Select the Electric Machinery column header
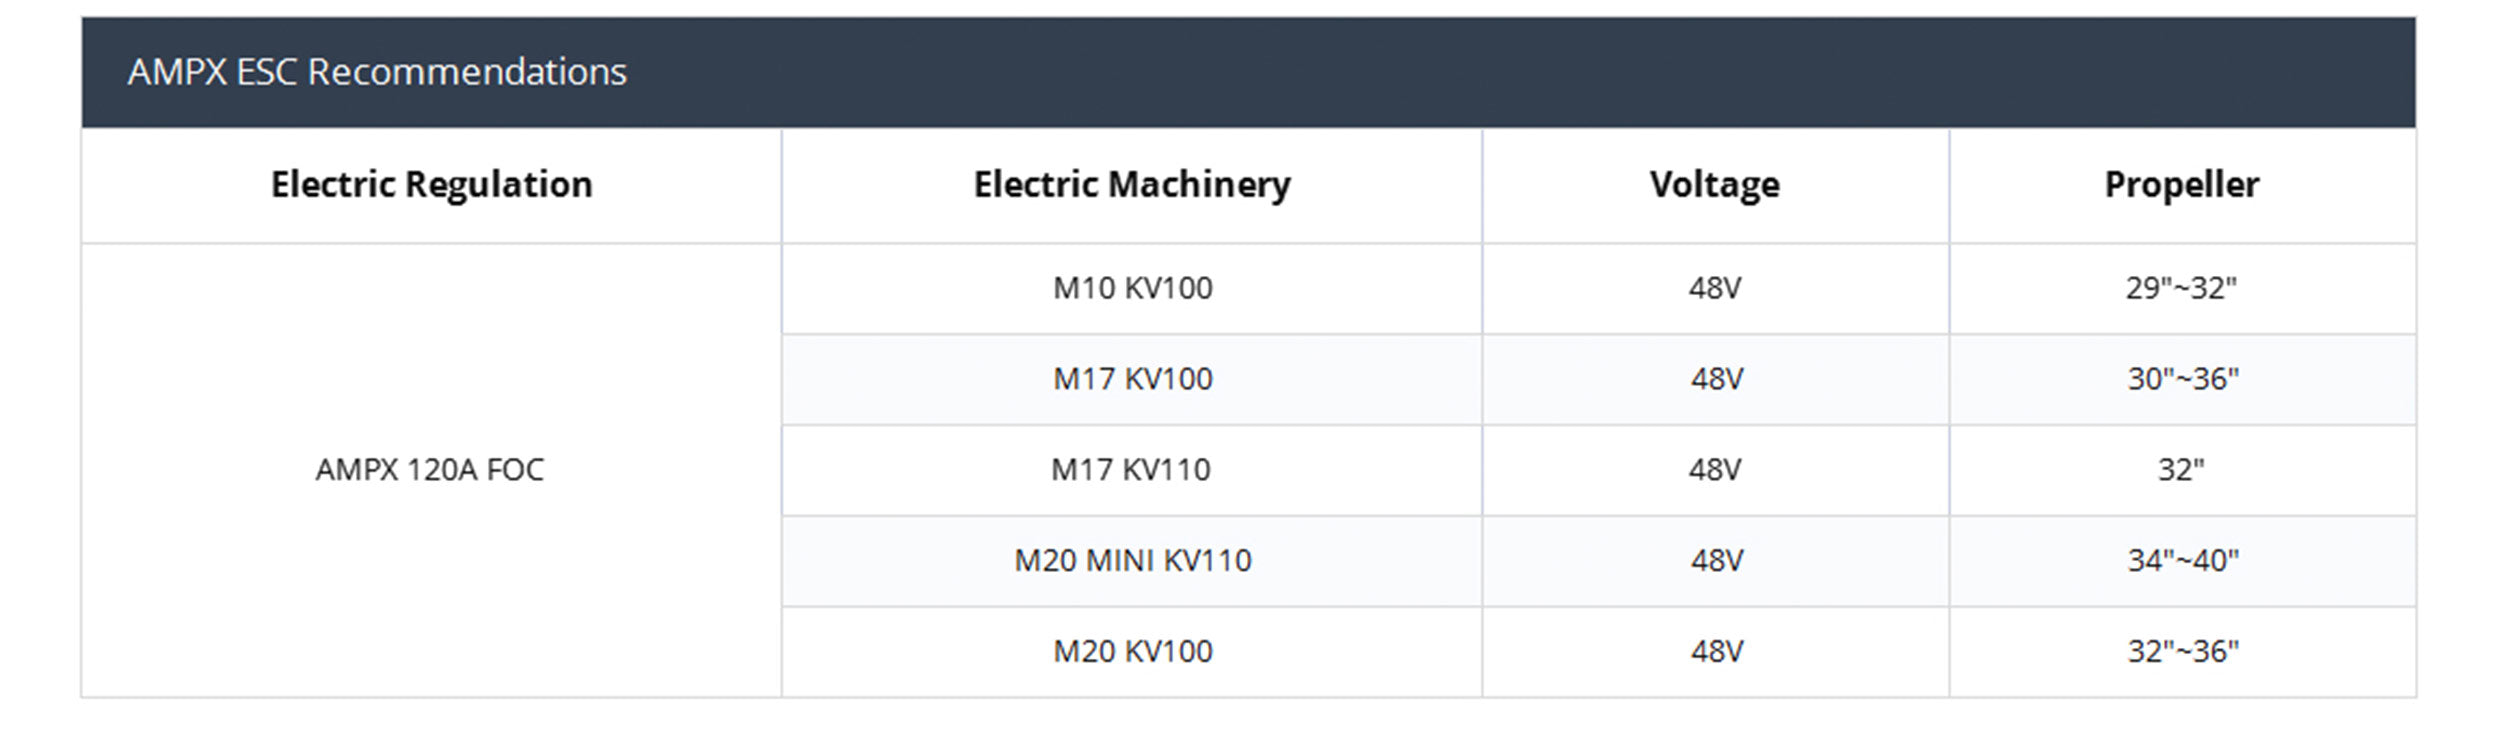2500x739 pixels. [x=1132, y=185]
